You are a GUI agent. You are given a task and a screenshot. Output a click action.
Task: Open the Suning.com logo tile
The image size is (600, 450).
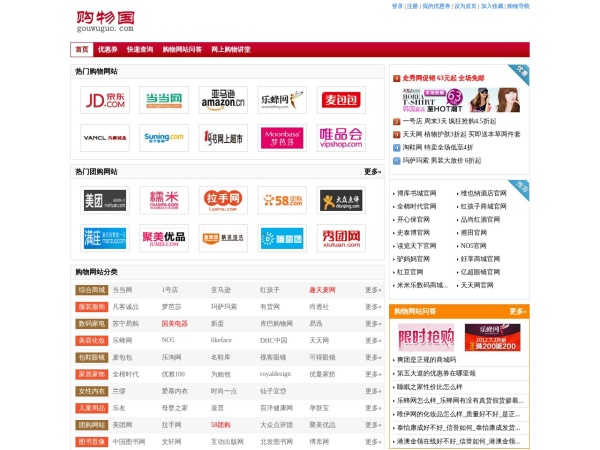point(164,138)
